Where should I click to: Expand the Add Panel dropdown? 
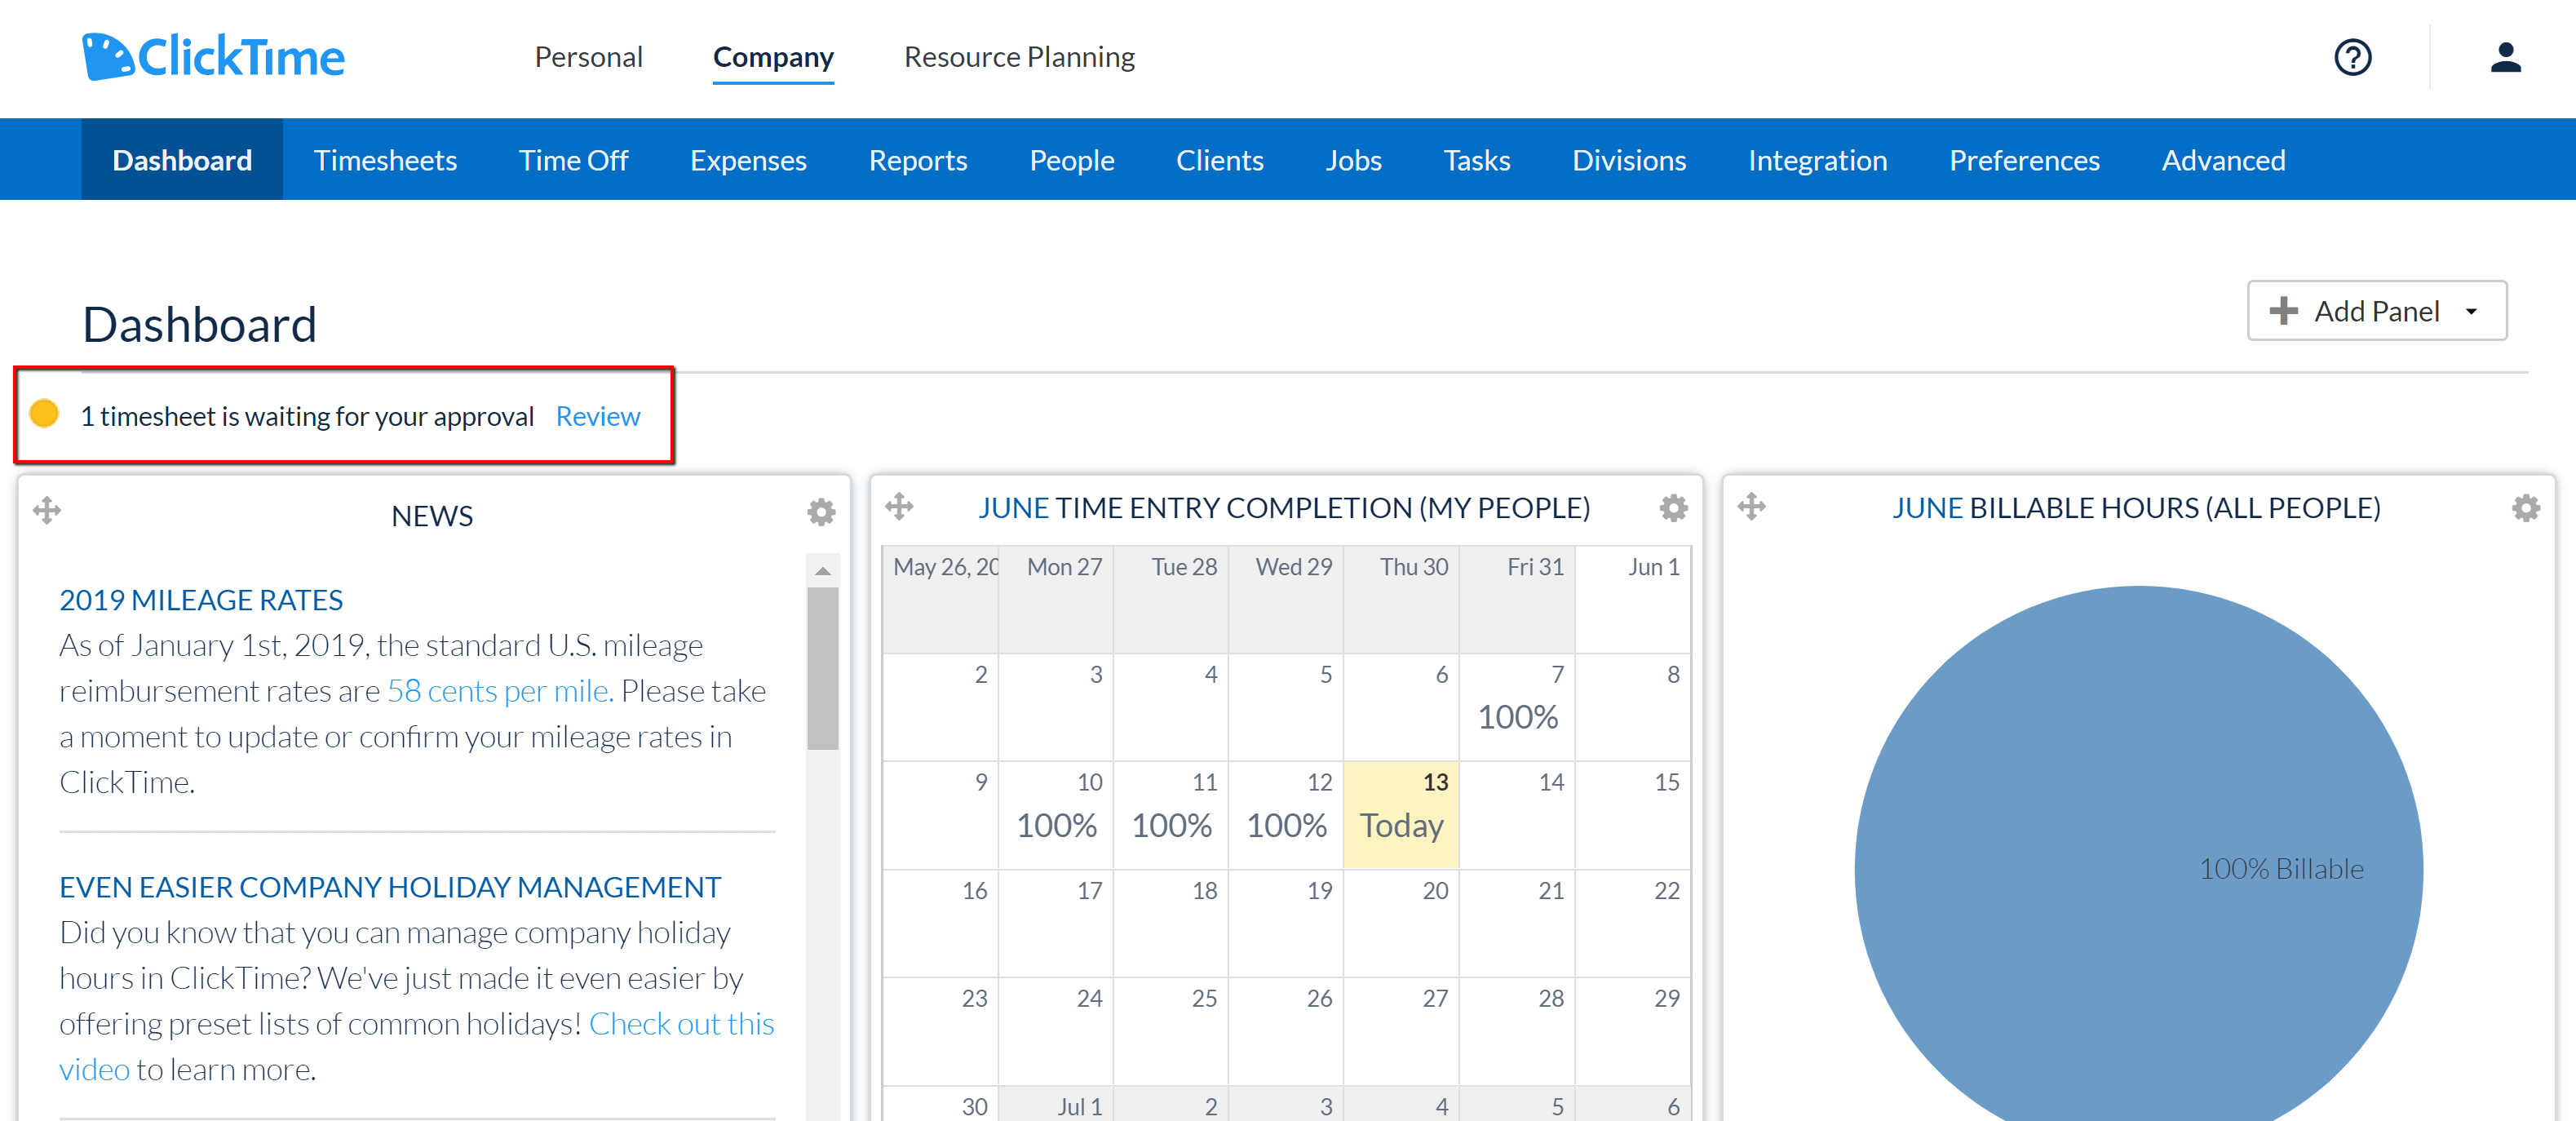(2376, 311)
